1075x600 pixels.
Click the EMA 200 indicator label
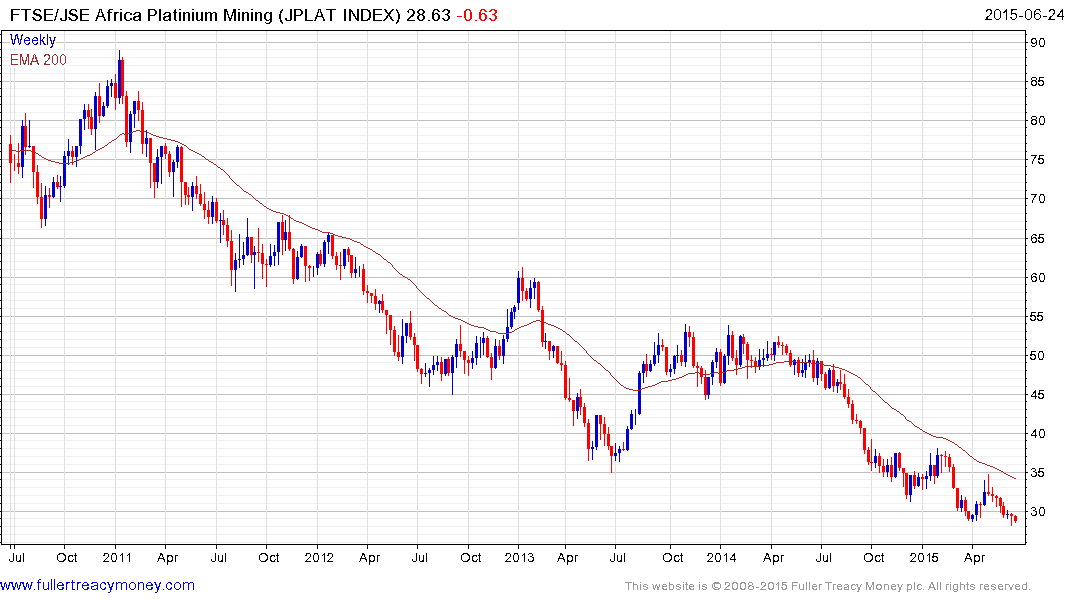(x=38, y=59)
